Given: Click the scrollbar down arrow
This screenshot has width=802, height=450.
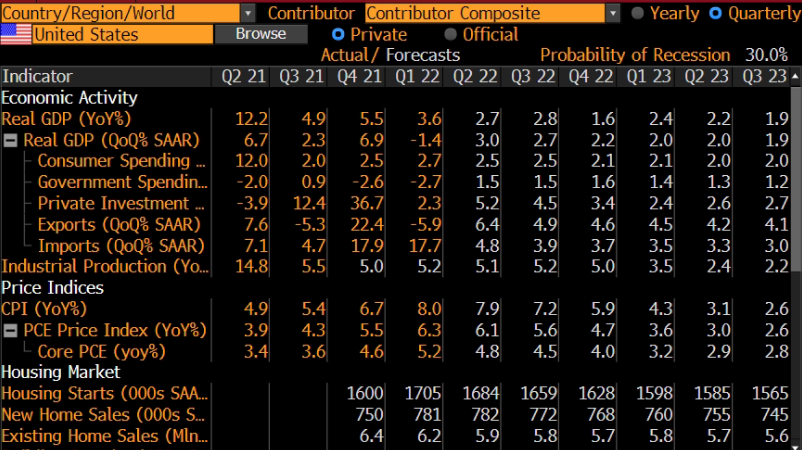Looking at the screenshot, I should tap(795, 446).
